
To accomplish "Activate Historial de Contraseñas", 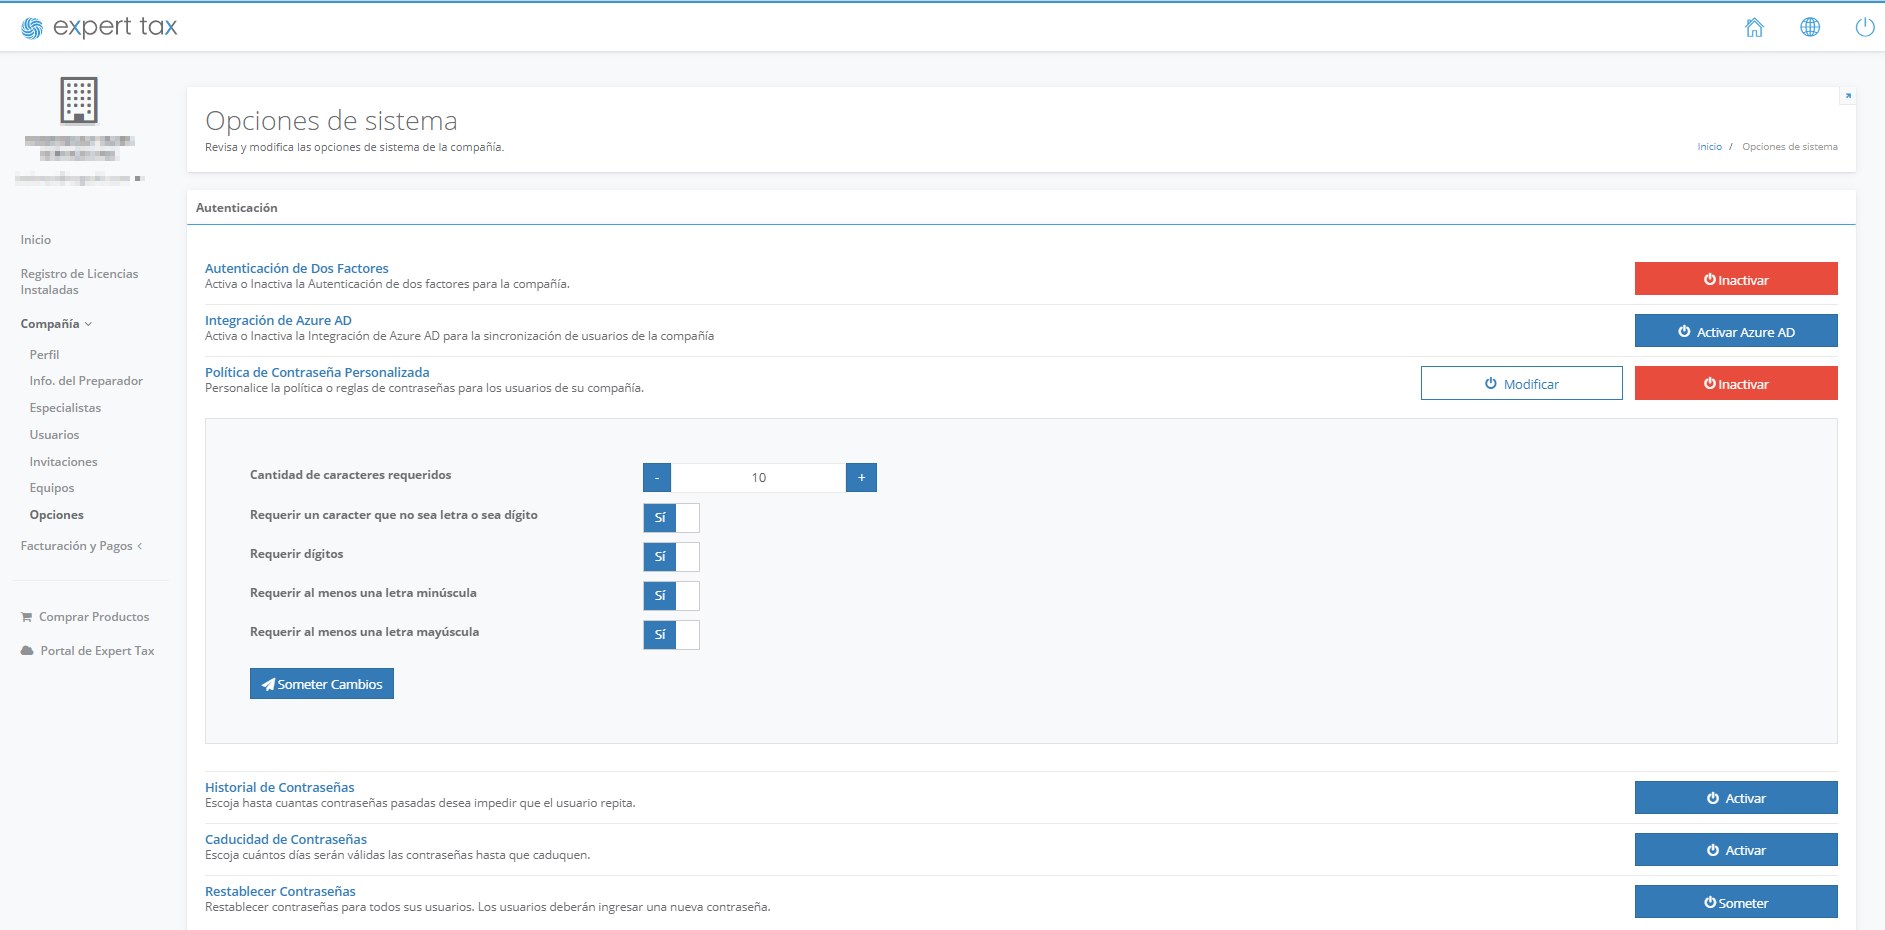I will [x=1736, y=797].
